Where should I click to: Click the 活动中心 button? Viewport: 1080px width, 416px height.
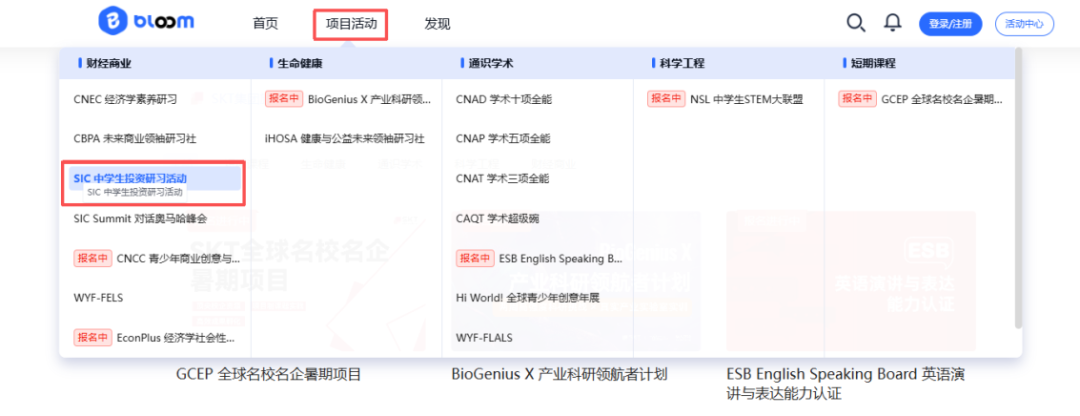[x=1024, y=24]
